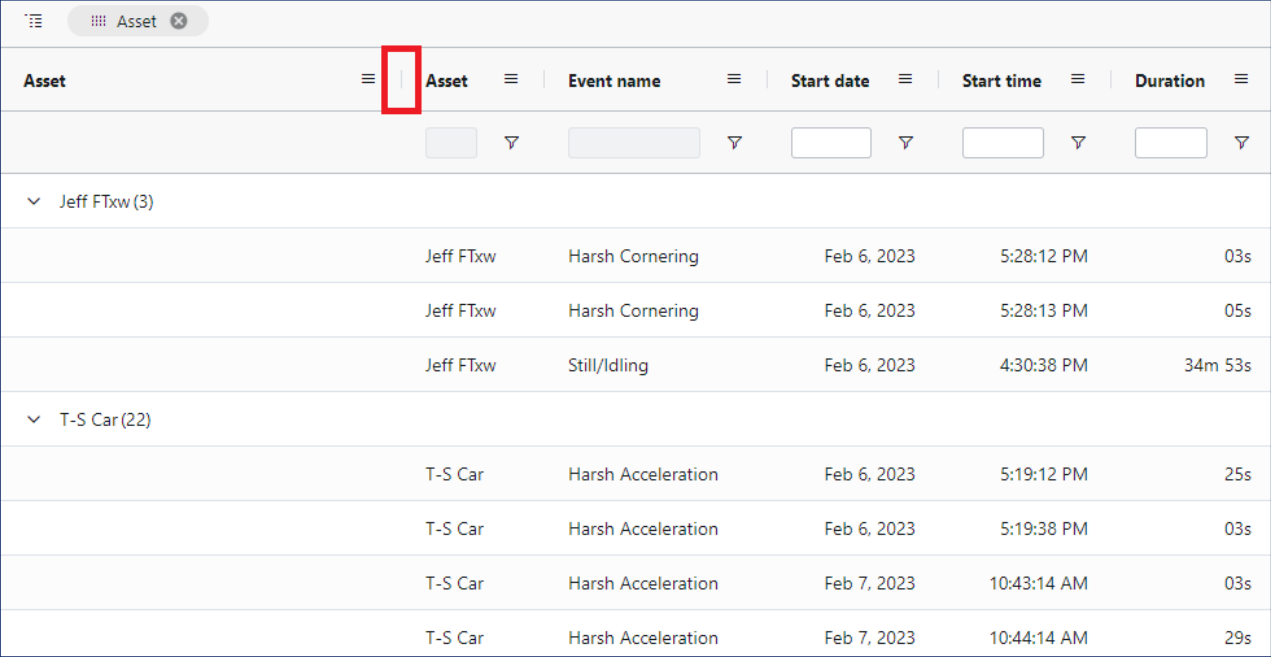
Task: Open the Start time filter funnel
Action: [x=1078, y=143]
